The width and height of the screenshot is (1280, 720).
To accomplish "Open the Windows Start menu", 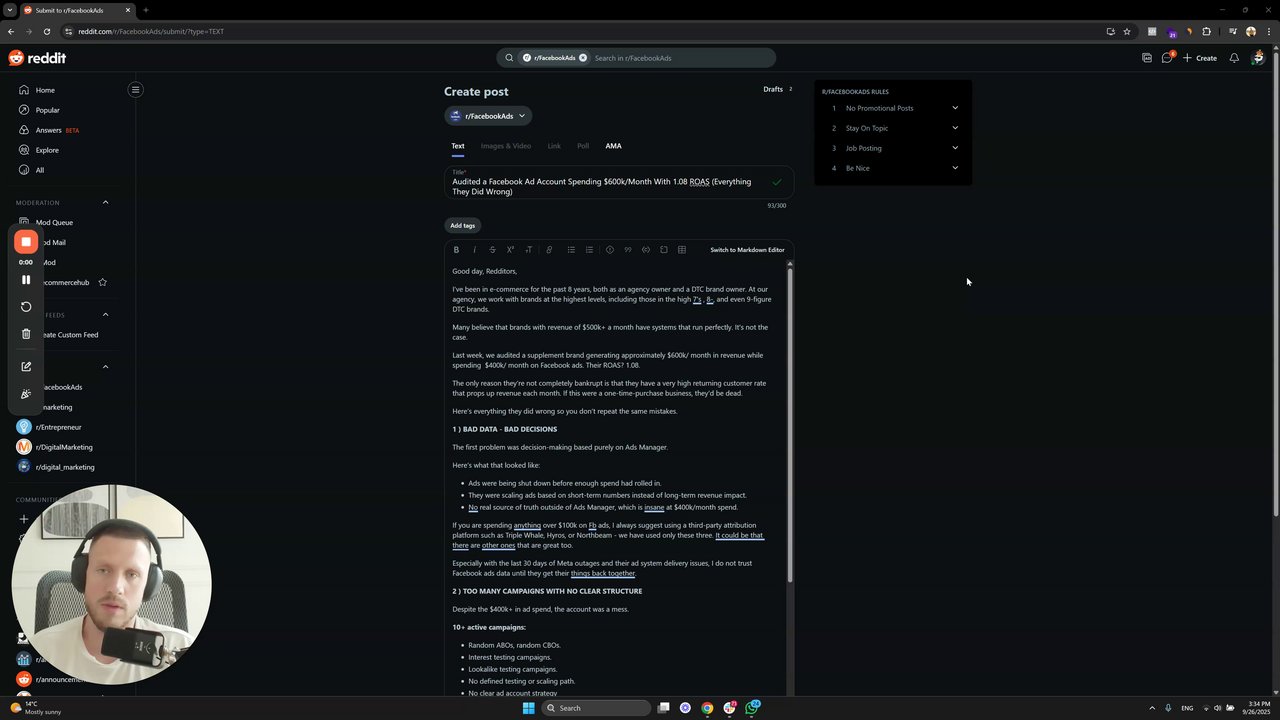I will 529,708.
